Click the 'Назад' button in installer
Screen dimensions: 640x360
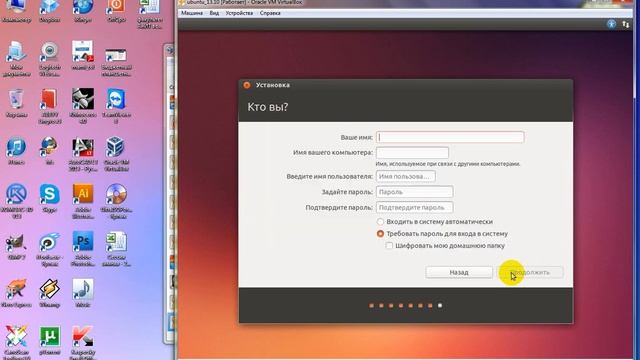click(x=459, y=272)
